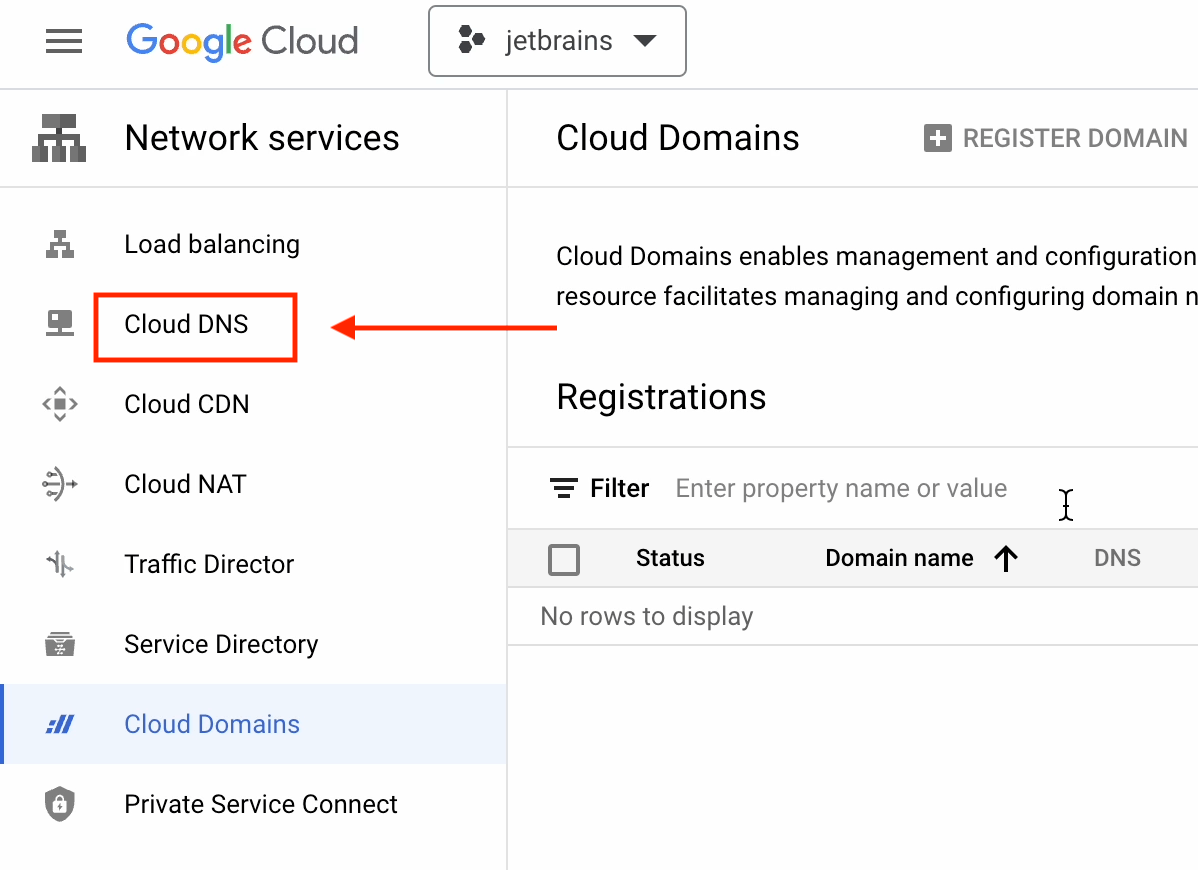Click the Cloud CDN sidebar icon
The width and height of the screenshot is (1198, 870).
pos(60,404)
